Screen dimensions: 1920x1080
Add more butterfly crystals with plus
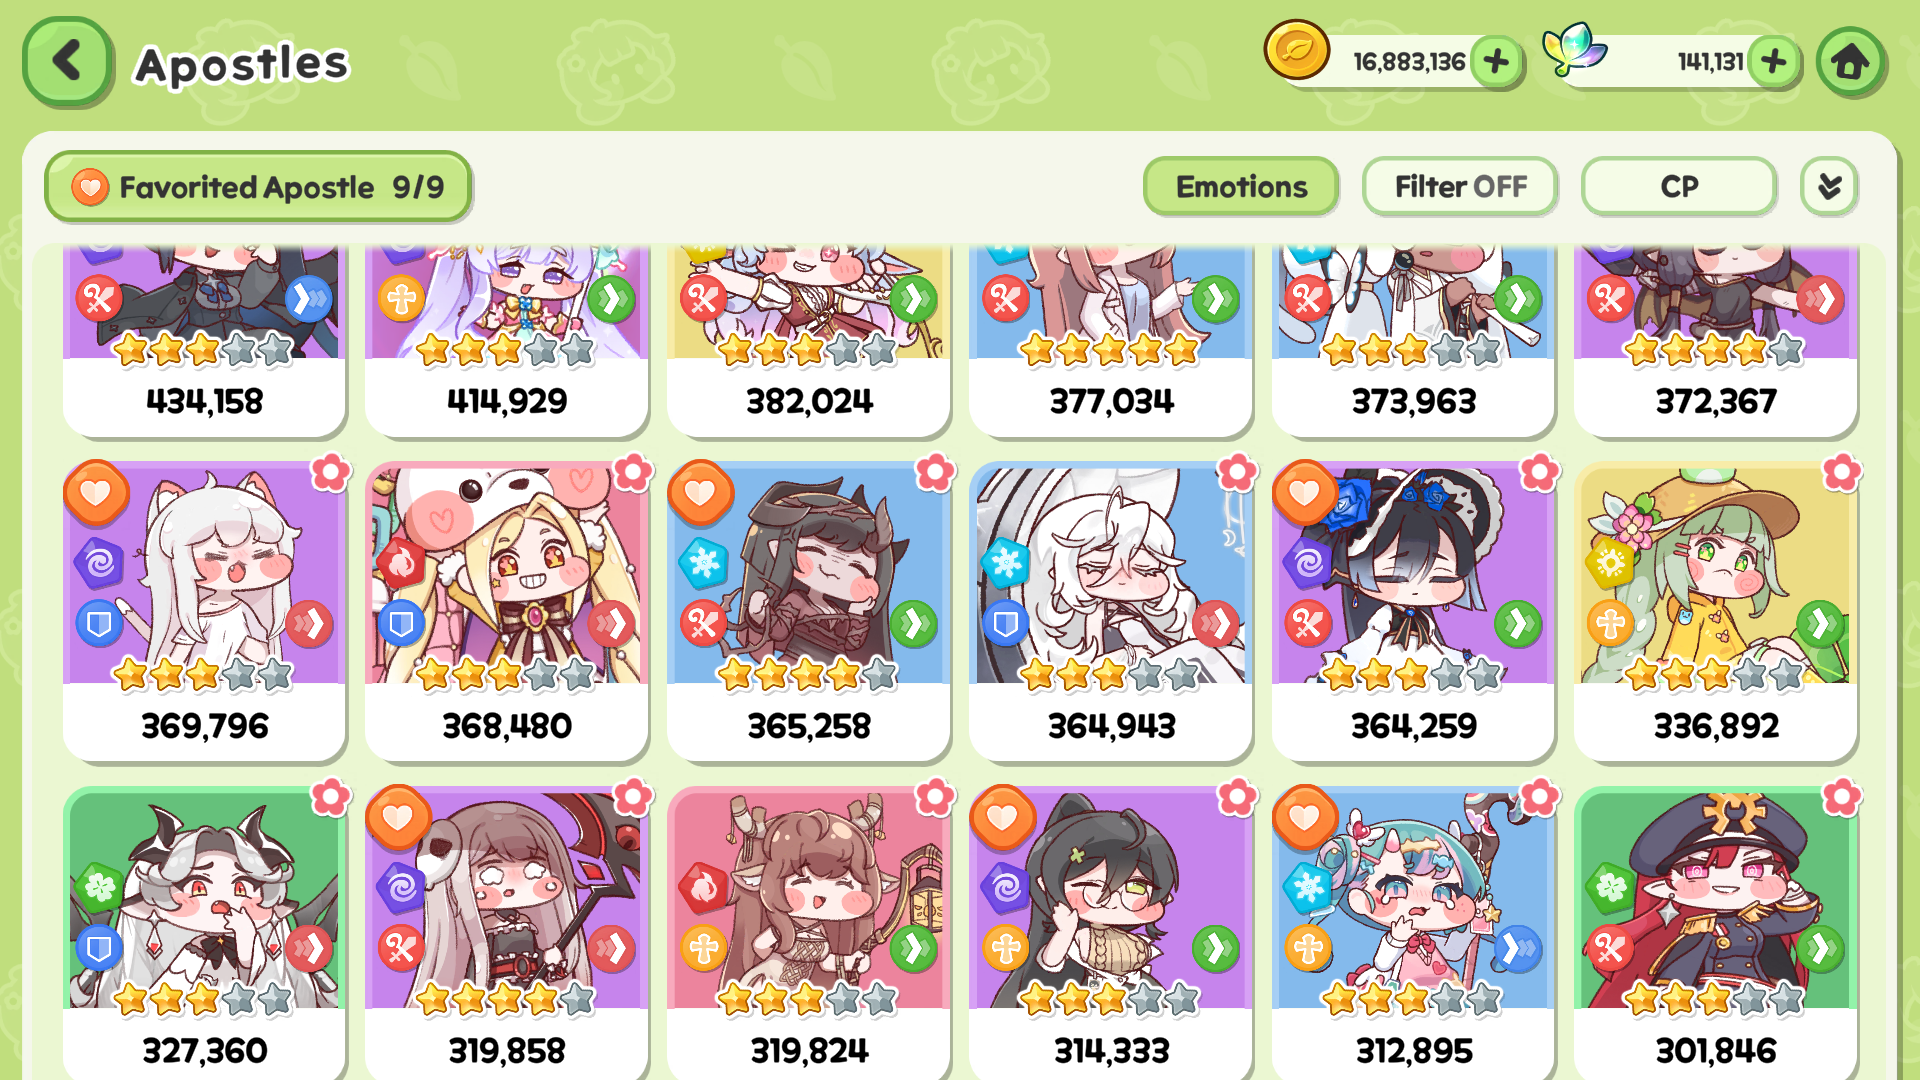1774,62
